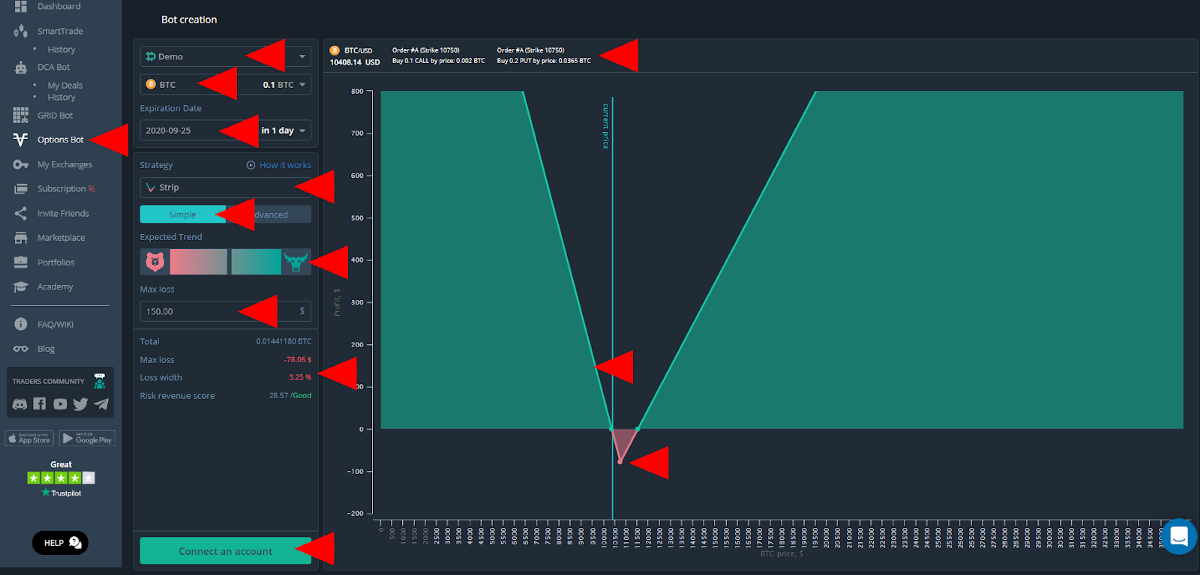Open Subscription page
The height and width of the screenshot is (575, 1200).
(66, 188)
